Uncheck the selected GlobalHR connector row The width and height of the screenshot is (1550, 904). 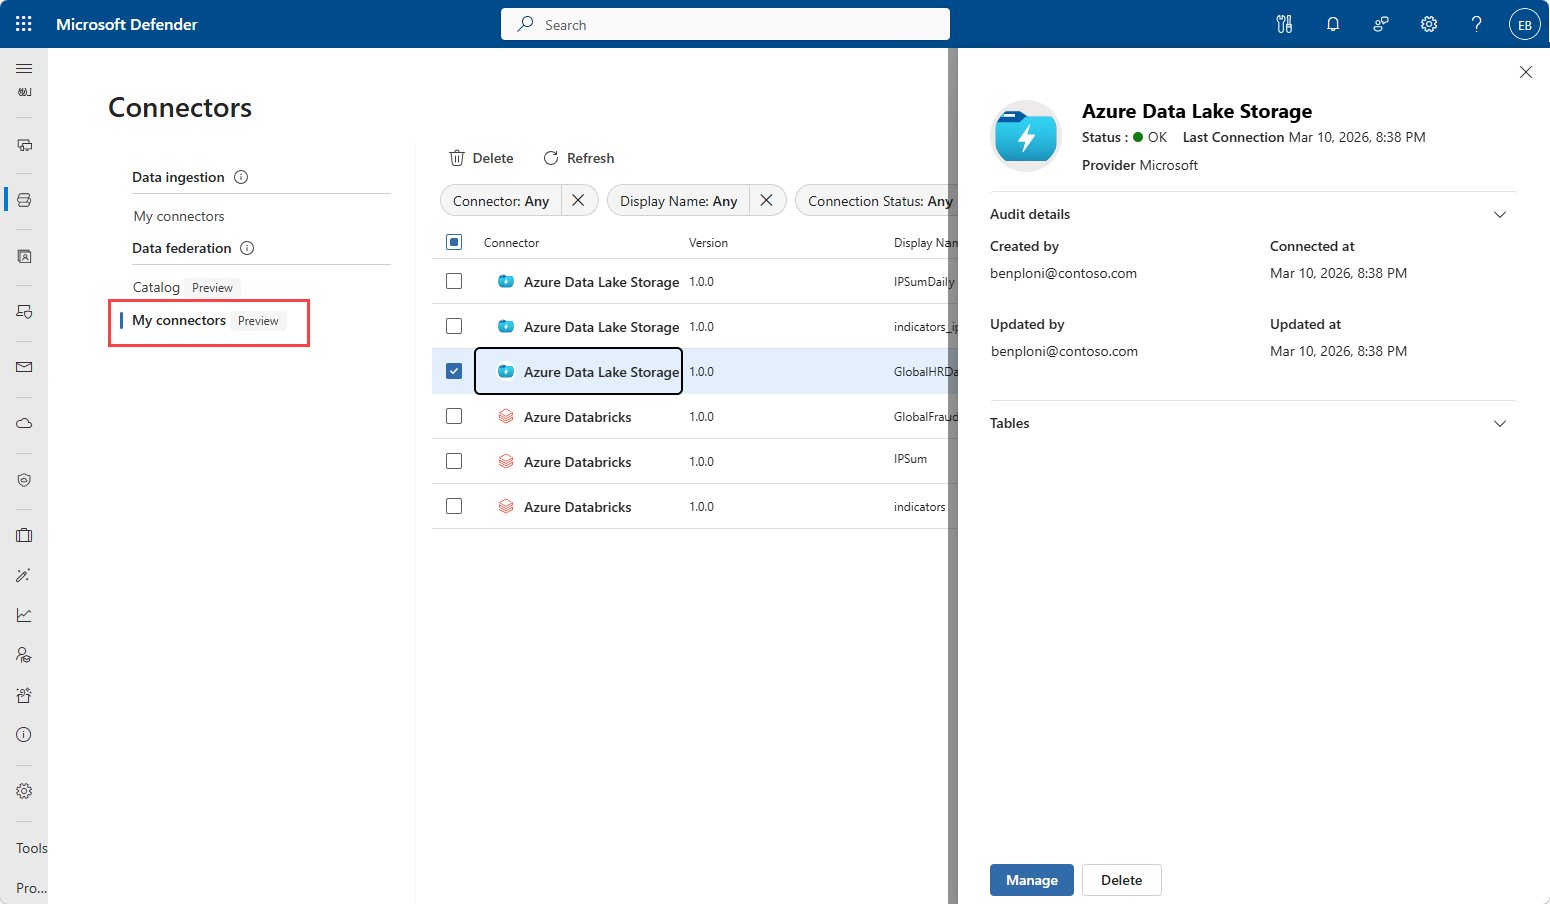[x=454, y=371]
